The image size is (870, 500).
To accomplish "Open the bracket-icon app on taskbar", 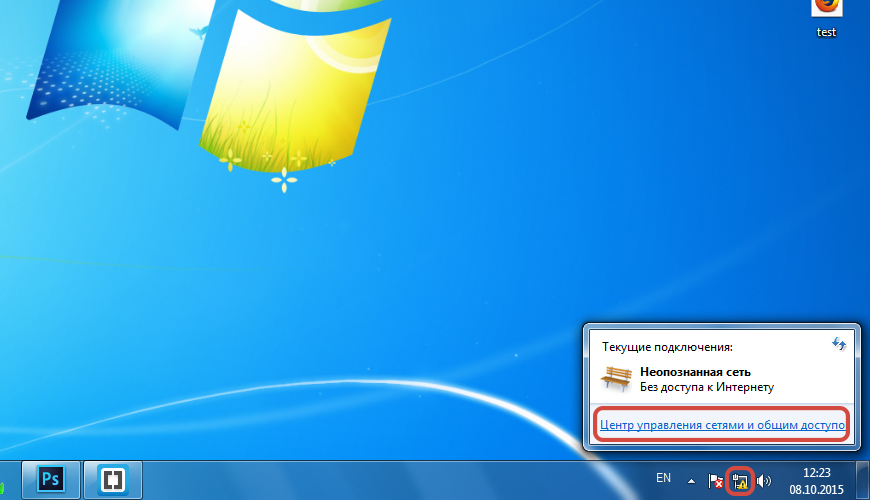I will click(x=113, y=479).
